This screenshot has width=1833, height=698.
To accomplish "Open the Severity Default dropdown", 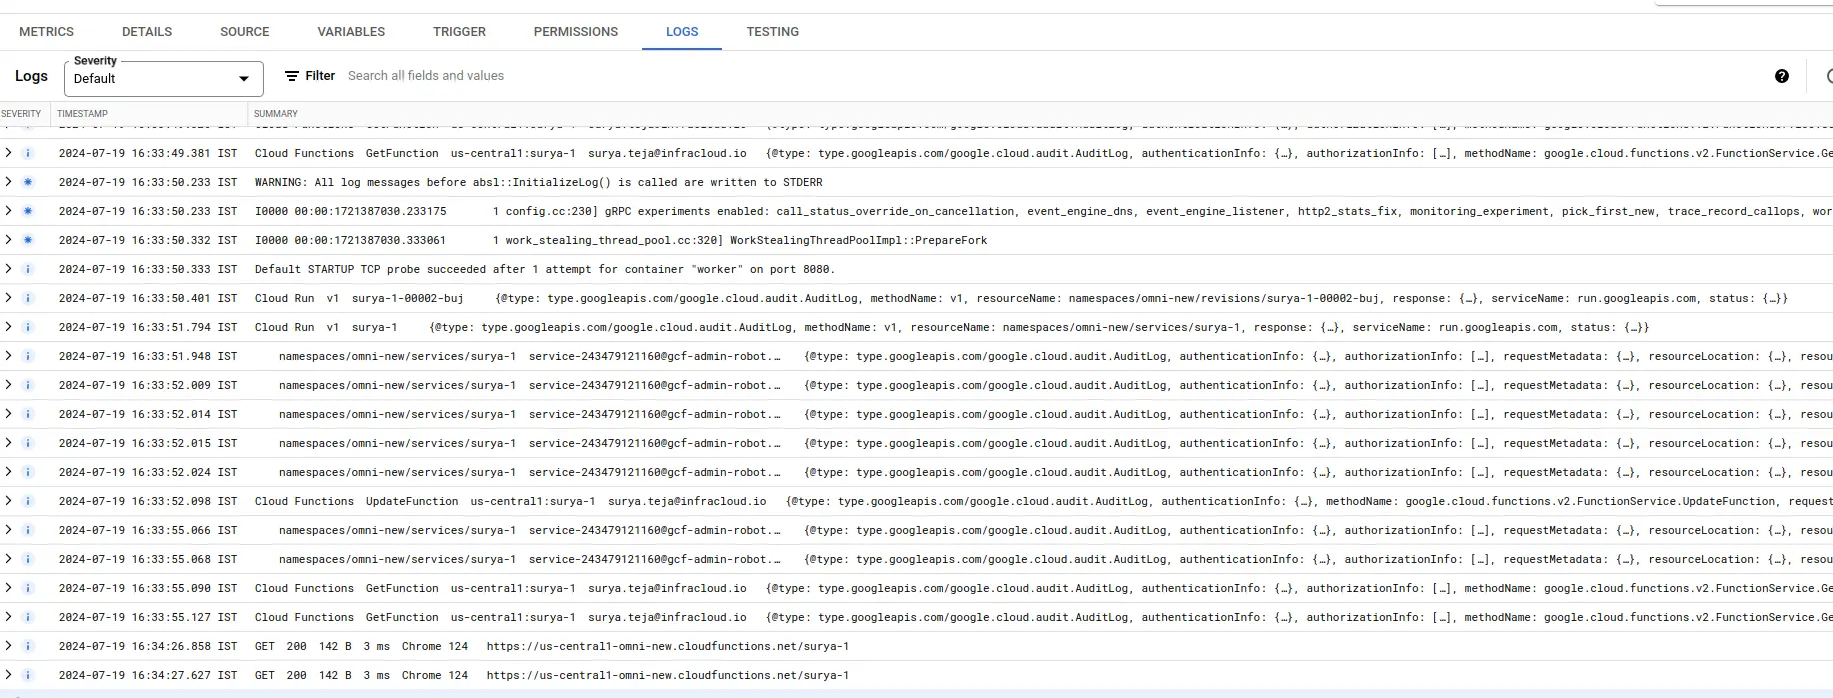I will [x=164, y=79].
